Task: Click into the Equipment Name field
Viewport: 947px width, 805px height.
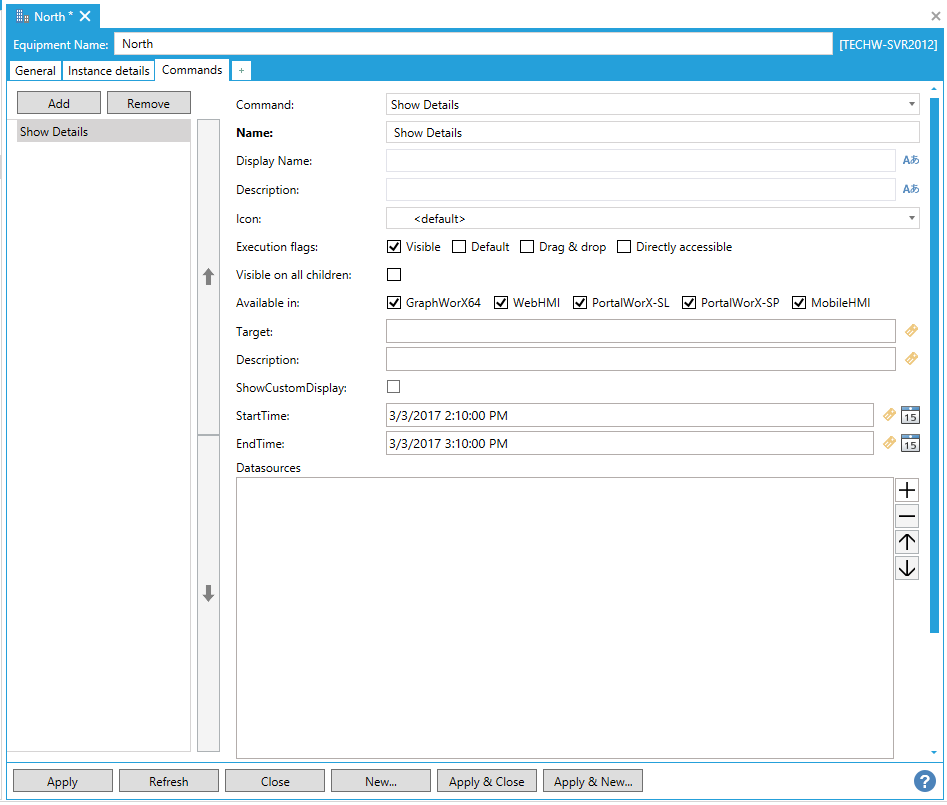Action: 472,44
